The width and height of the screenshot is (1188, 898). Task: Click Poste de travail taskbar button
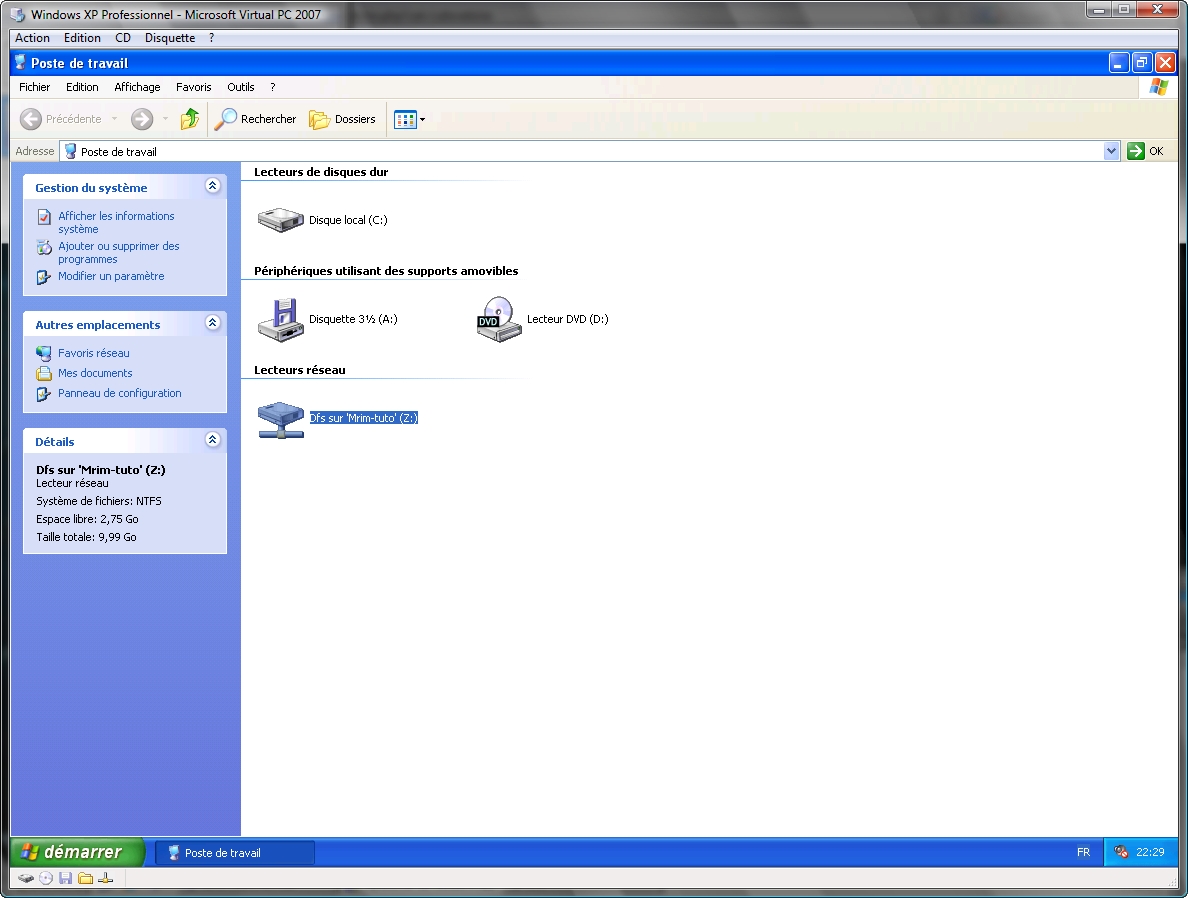(234, 853)
